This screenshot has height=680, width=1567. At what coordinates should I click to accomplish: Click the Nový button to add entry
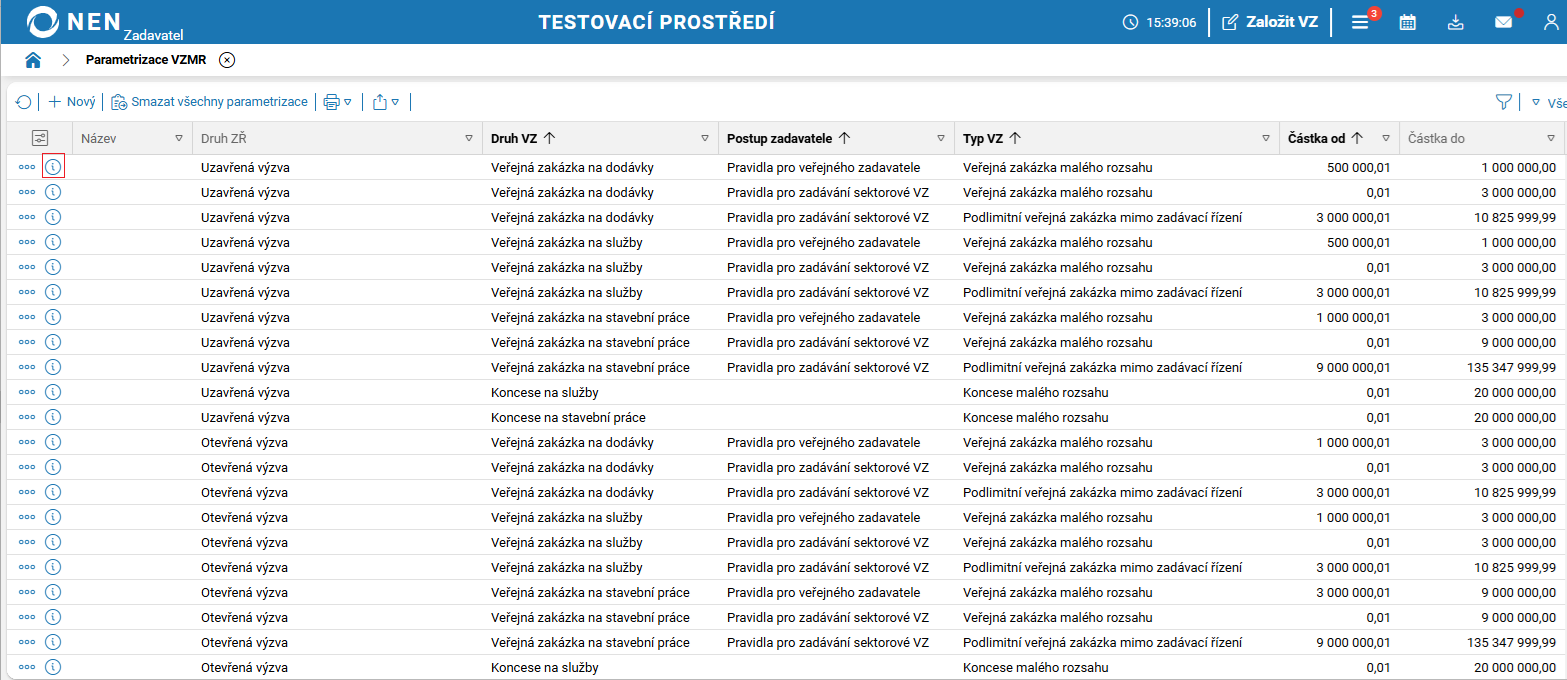[x=70, y=101]
